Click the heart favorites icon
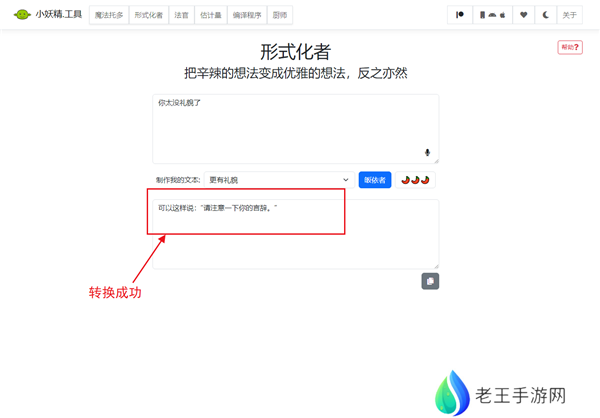The image size is (600, 418). pos(523,15)
